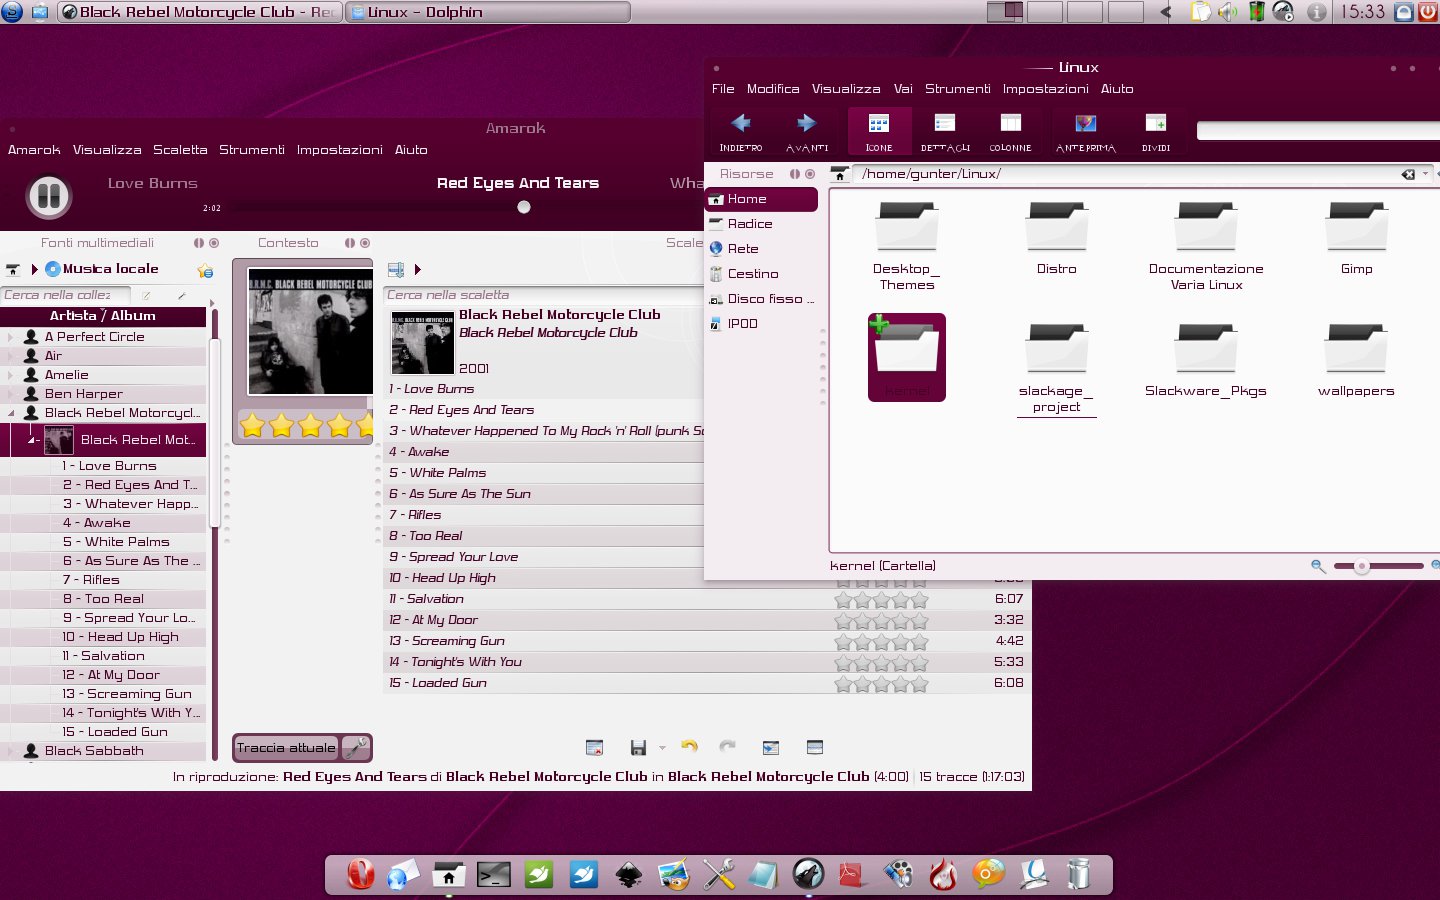Toggle Anteprima previews in Dolphin
This screenshot has height=900, width=1440.
(1085, 132)
